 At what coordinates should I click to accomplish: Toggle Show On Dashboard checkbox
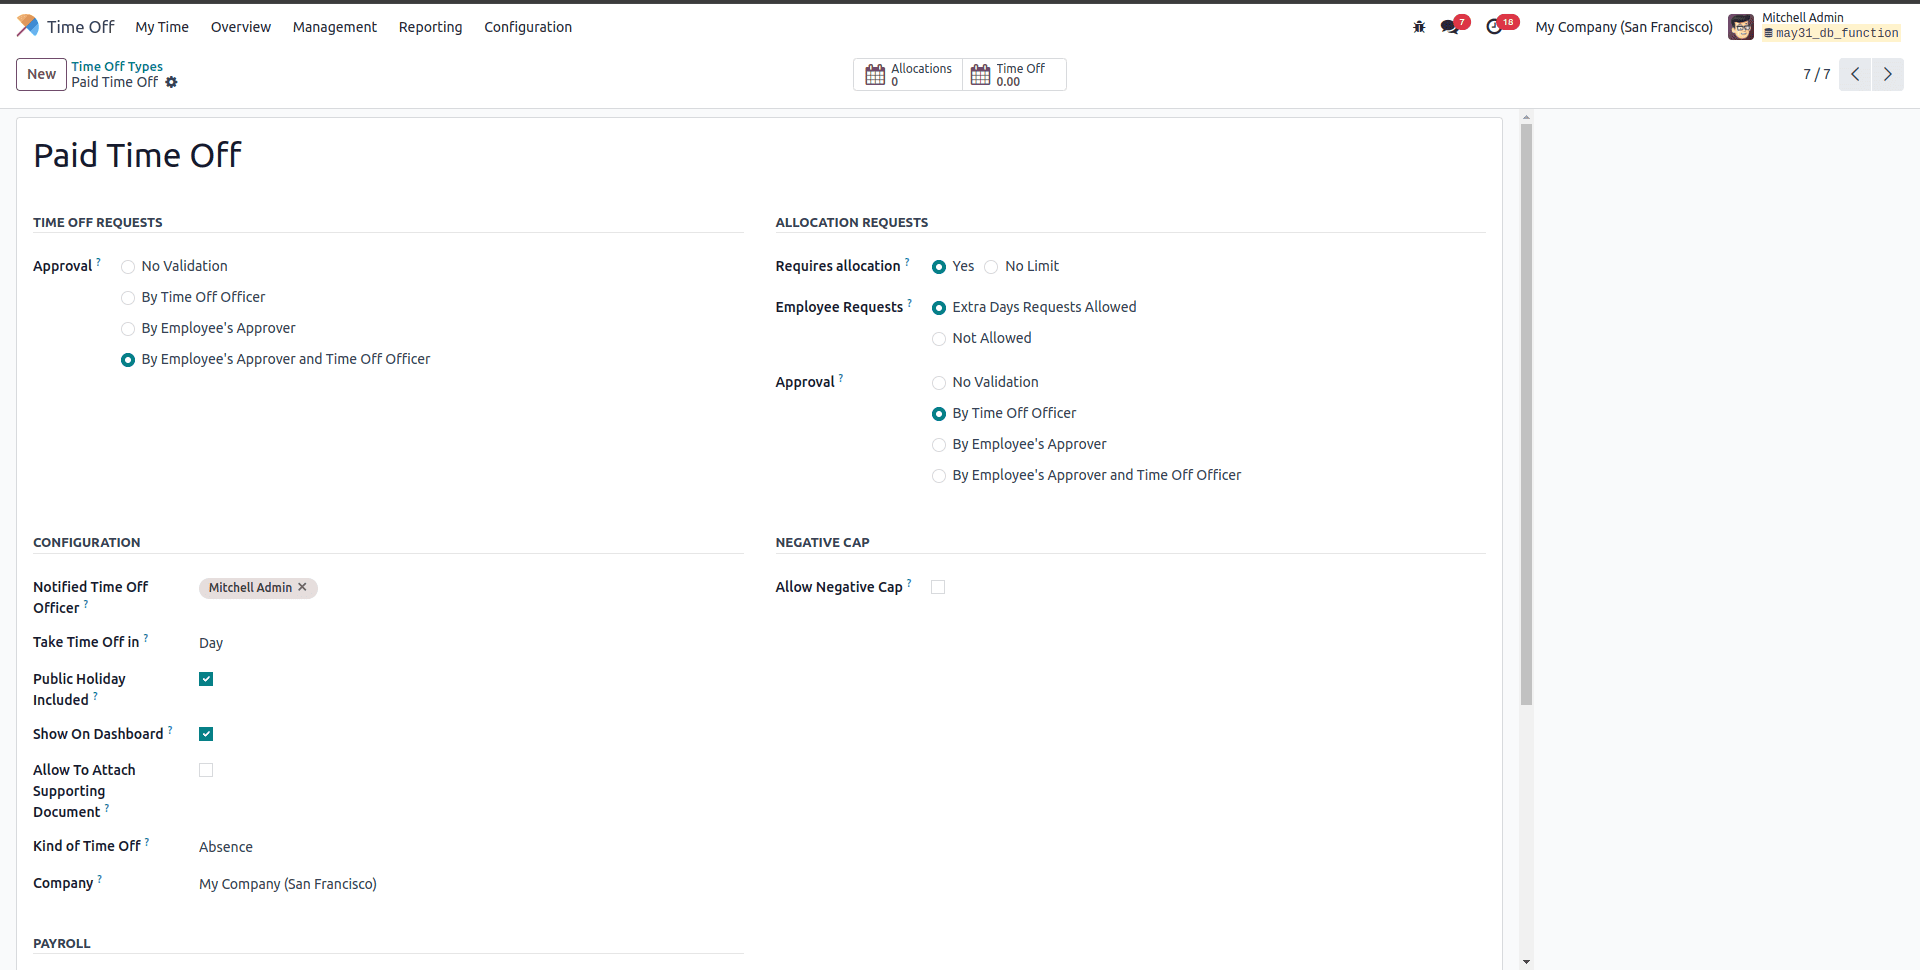pyautogui.click(x=206, y=734)
